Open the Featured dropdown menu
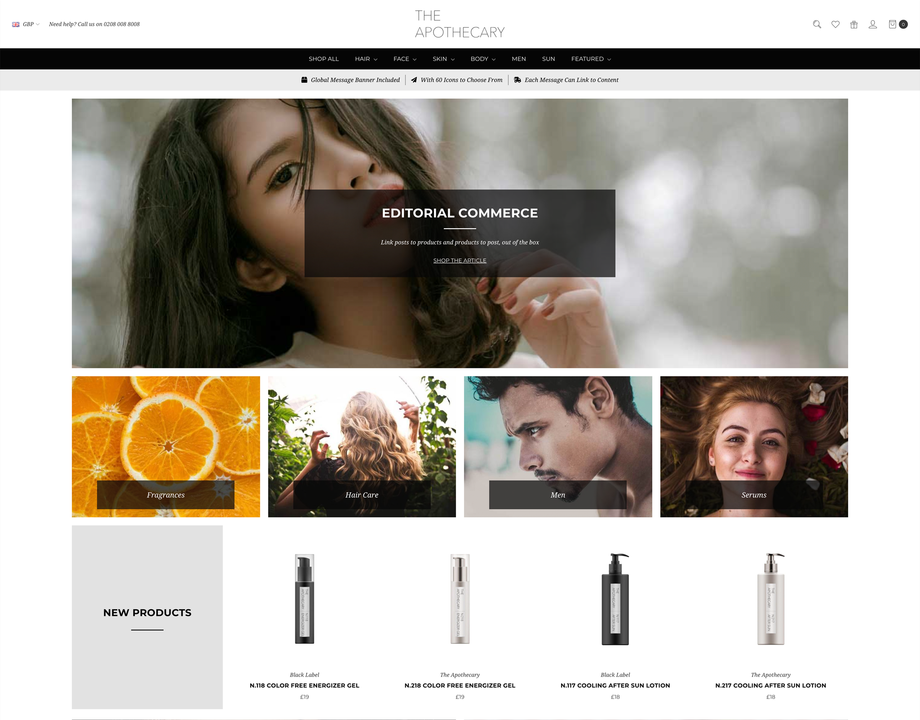Screen dimensions: 920x720 (591, 59)
